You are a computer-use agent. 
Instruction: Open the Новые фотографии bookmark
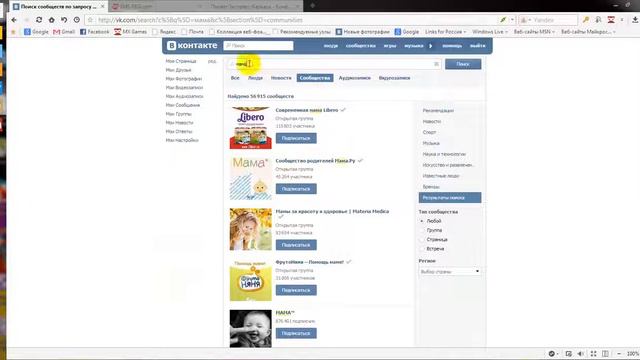coord(362,31)
